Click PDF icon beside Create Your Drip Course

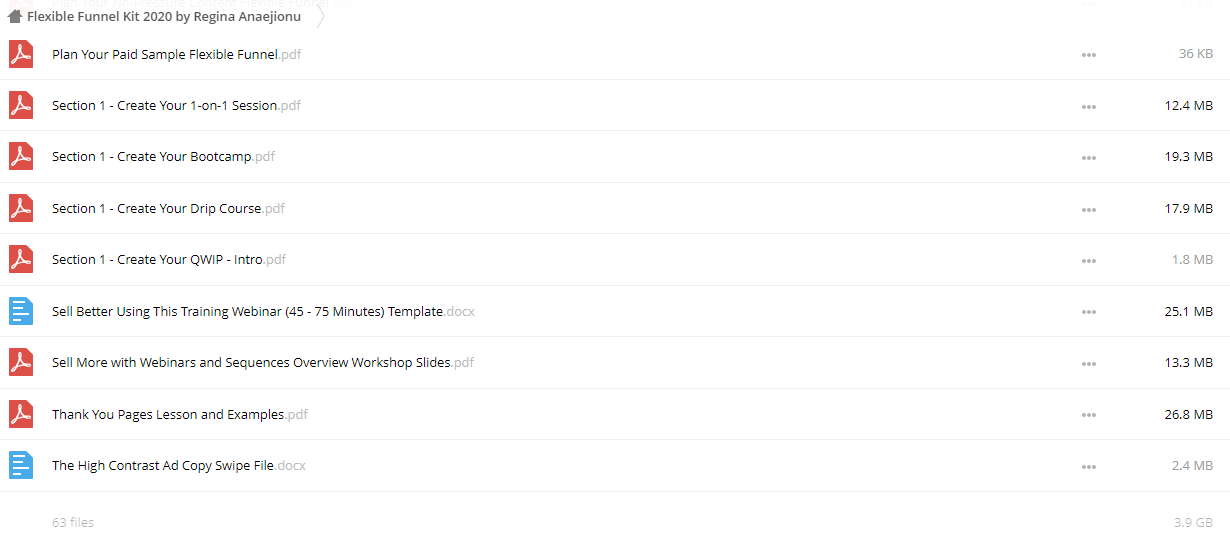pos(21,208)
